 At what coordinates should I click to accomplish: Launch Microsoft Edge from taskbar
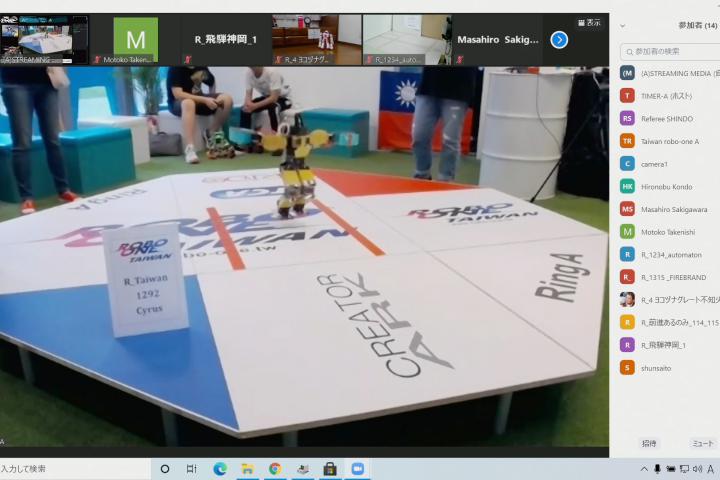(x=220, y=469)
